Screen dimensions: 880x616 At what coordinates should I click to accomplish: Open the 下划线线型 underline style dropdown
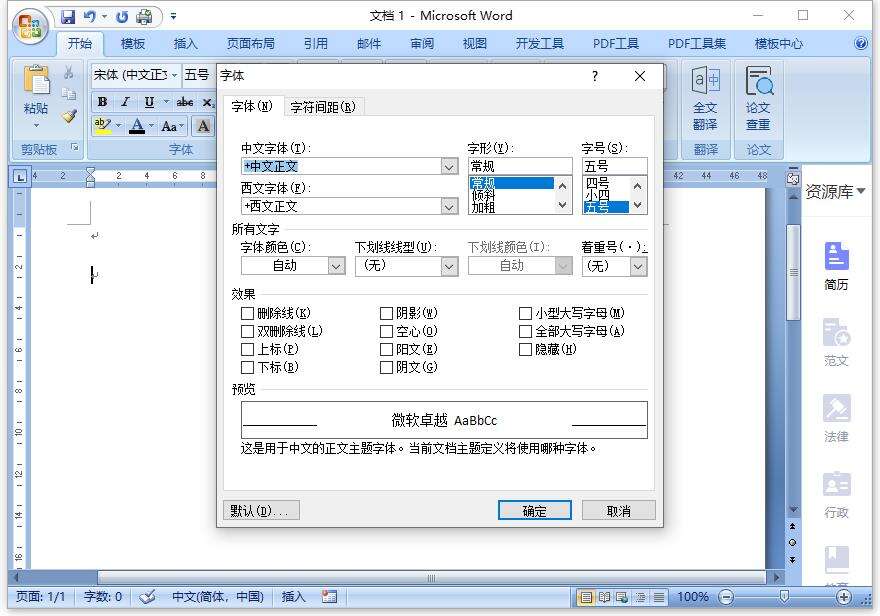point(449,266)
